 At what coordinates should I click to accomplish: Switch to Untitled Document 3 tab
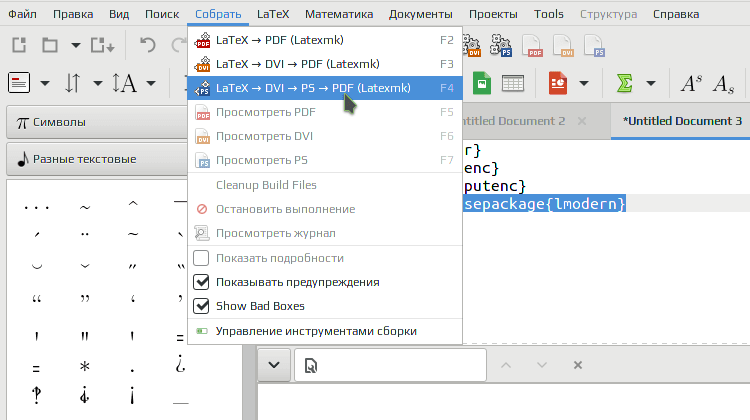[x=682, y=121]
